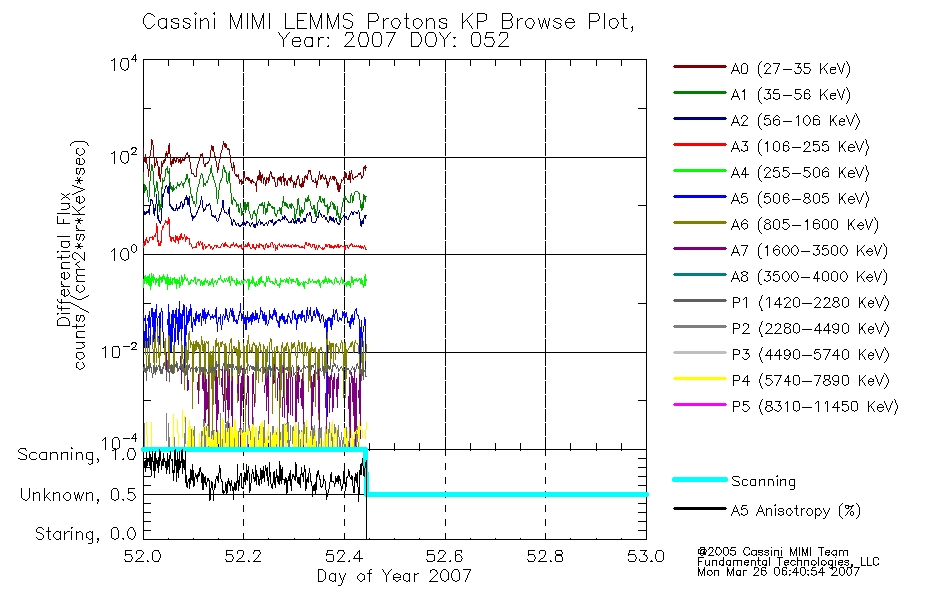Click the dark gray P1 legend line swatch
Screen dimensions: 950x600
pos(699,301)
